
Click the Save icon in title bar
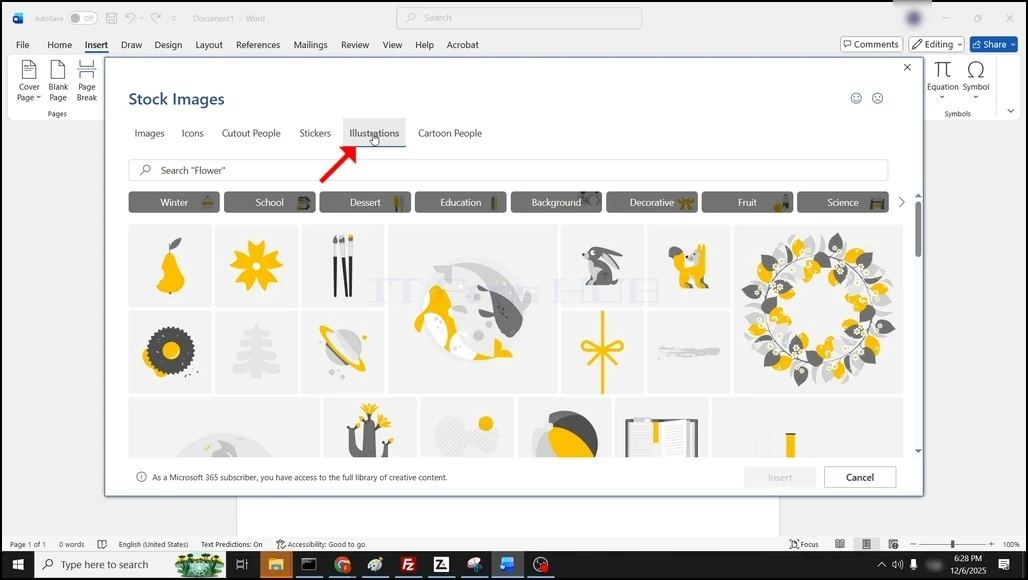click(111, 18)
